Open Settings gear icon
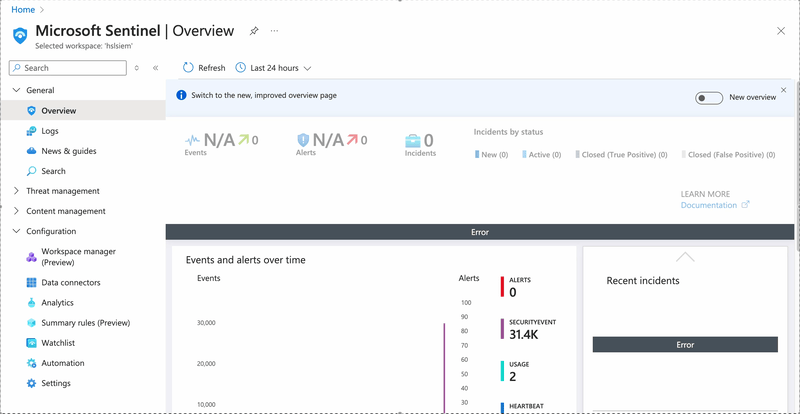The width and height of the screenshot is (800, 414). tap(32, 383)
